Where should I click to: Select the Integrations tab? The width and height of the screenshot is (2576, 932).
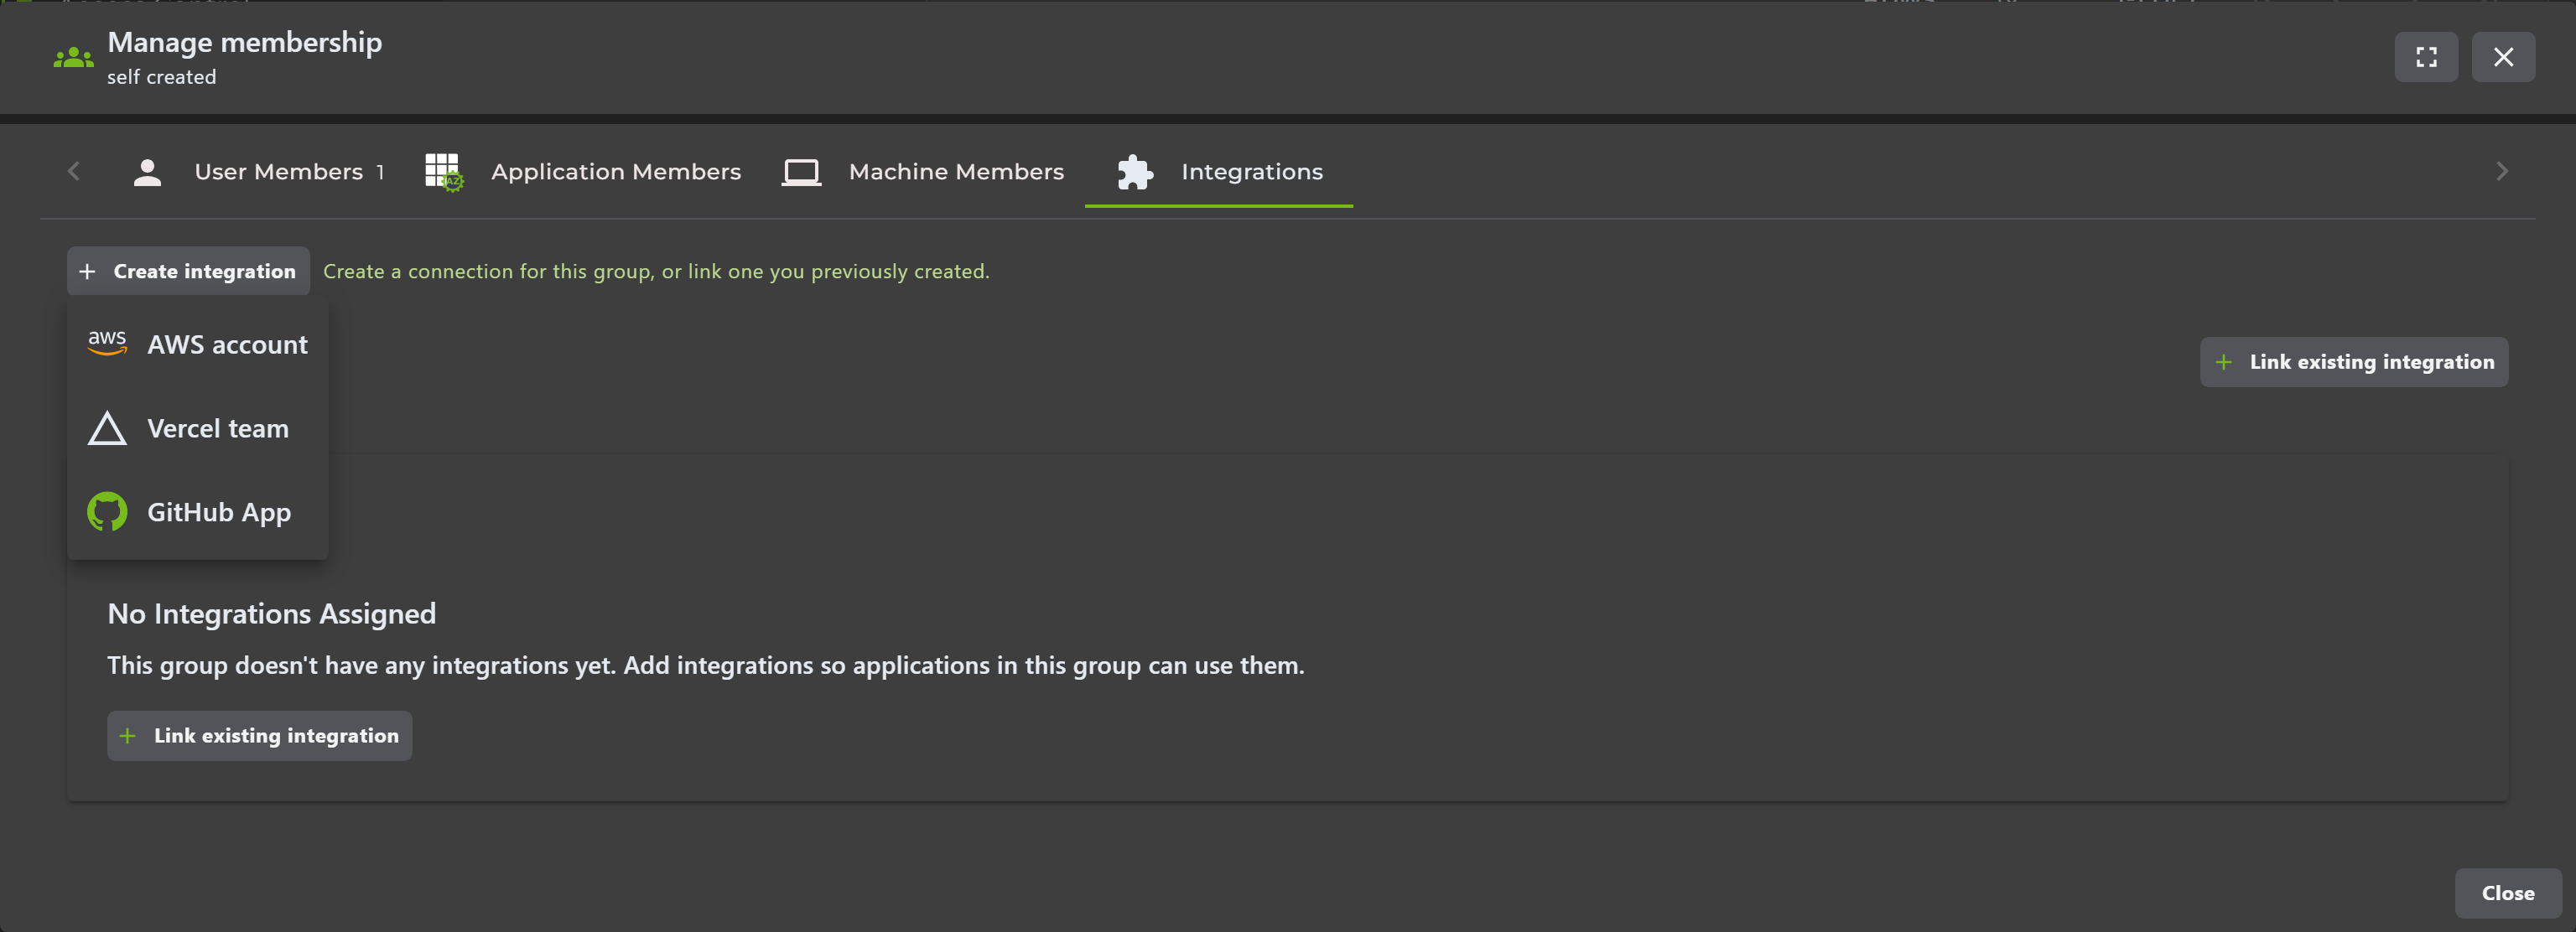click(x=1218, y=172)
